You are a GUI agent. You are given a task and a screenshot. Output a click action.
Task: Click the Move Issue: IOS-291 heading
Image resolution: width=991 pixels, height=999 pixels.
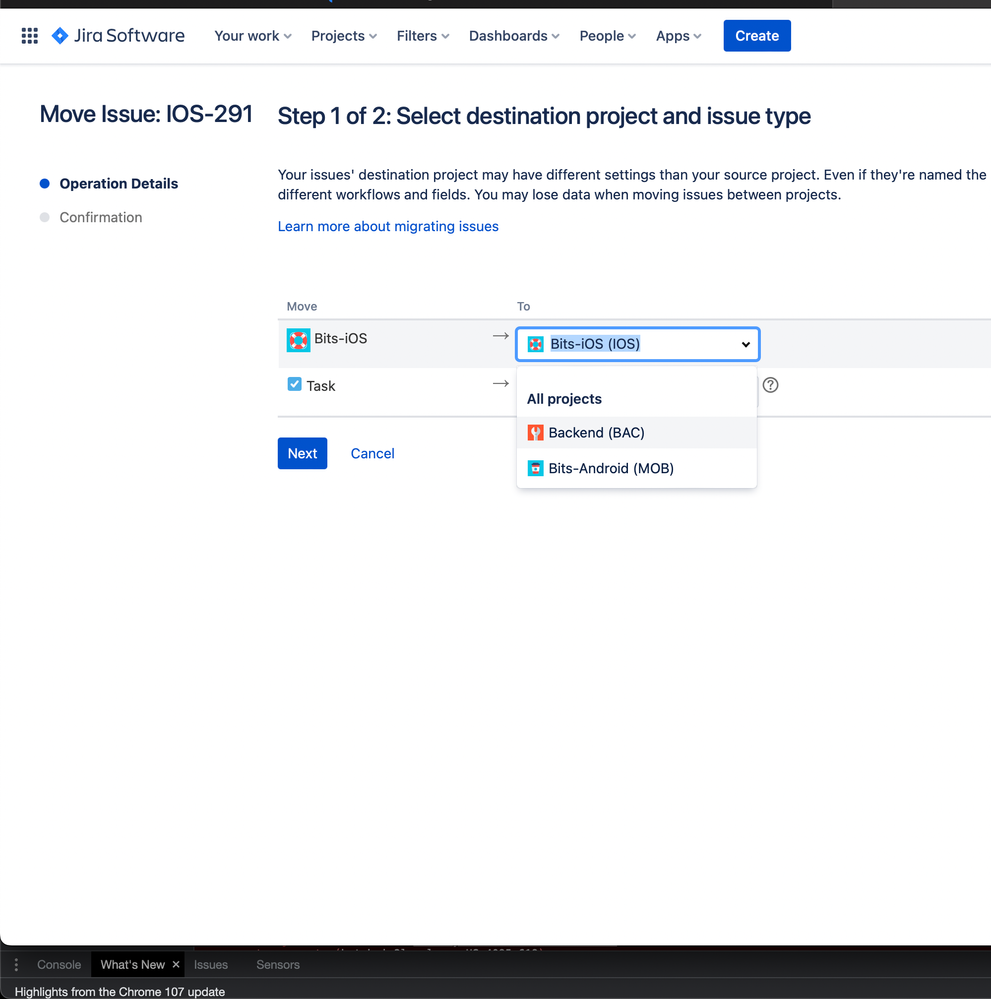[146, 114]
